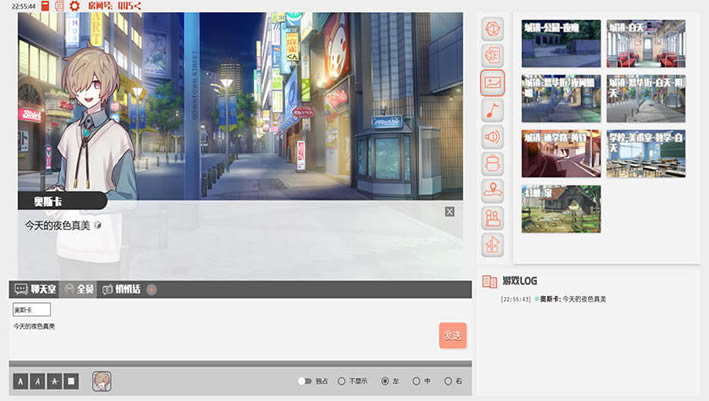
Task: Close the dialogue box with X button
Action: tap(449, 211)
